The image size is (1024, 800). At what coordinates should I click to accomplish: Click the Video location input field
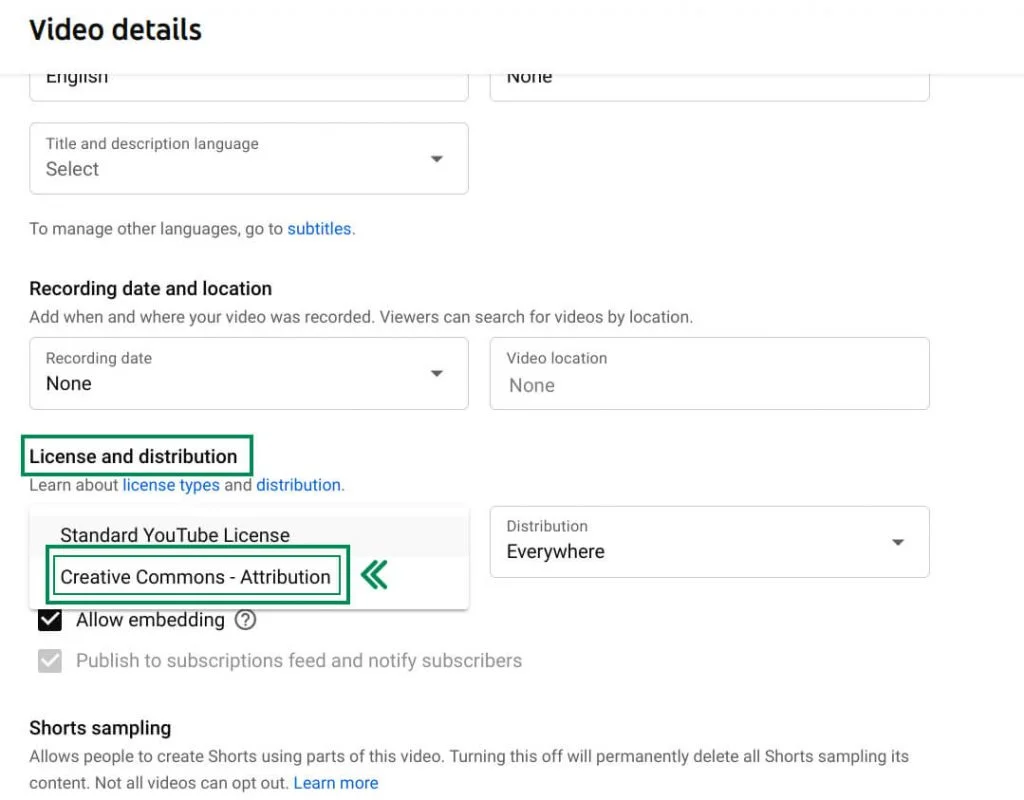tap(709, 373)
